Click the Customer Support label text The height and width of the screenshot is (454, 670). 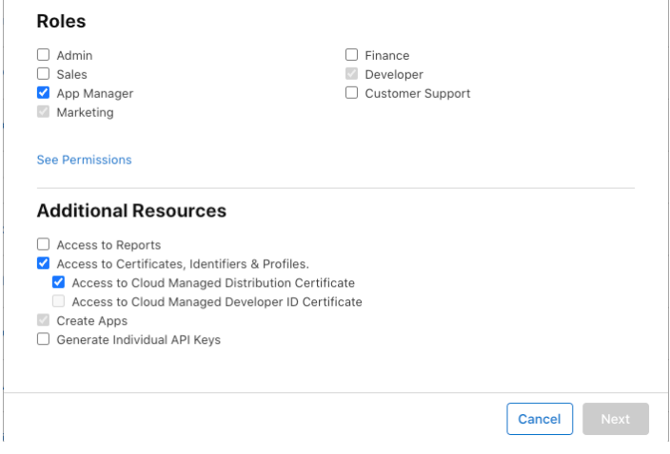point(417,93)
